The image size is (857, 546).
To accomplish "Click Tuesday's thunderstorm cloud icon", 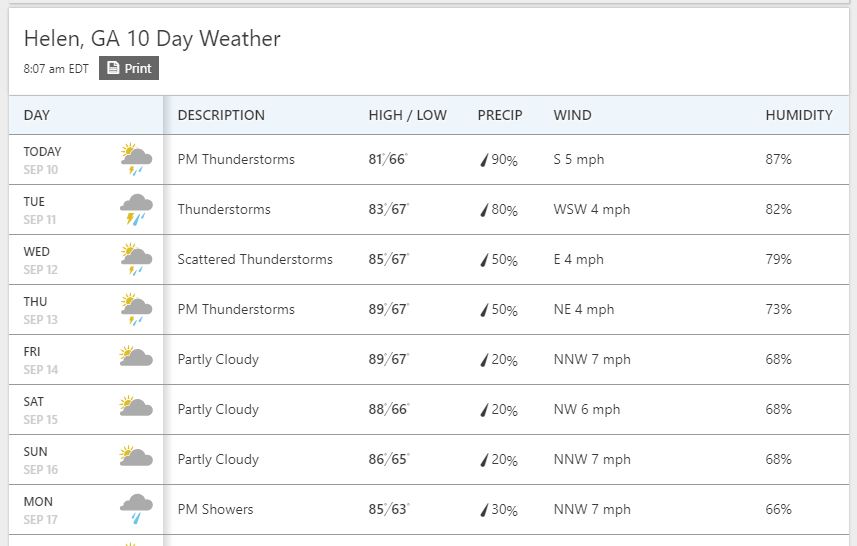I will point(136,209).
